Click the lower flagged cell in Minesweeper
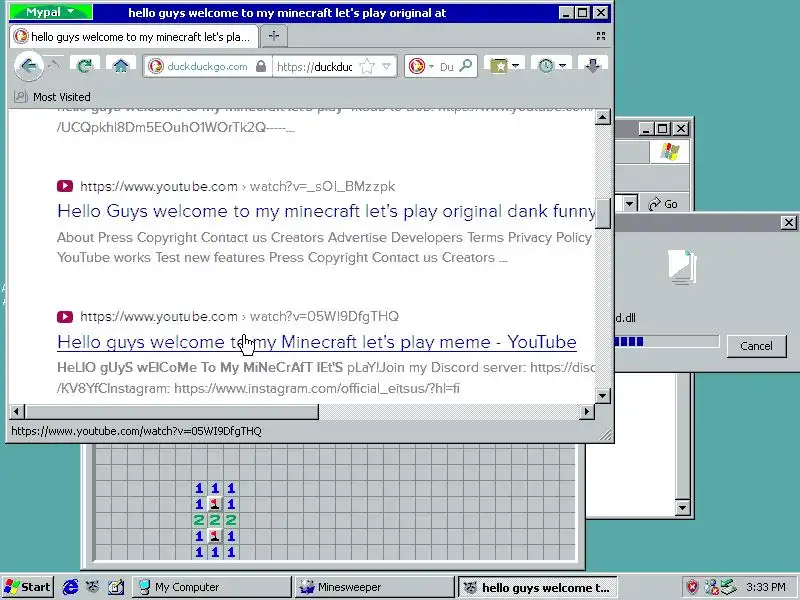This screenshot has height=600, width=800. click(x=215, y=536)
